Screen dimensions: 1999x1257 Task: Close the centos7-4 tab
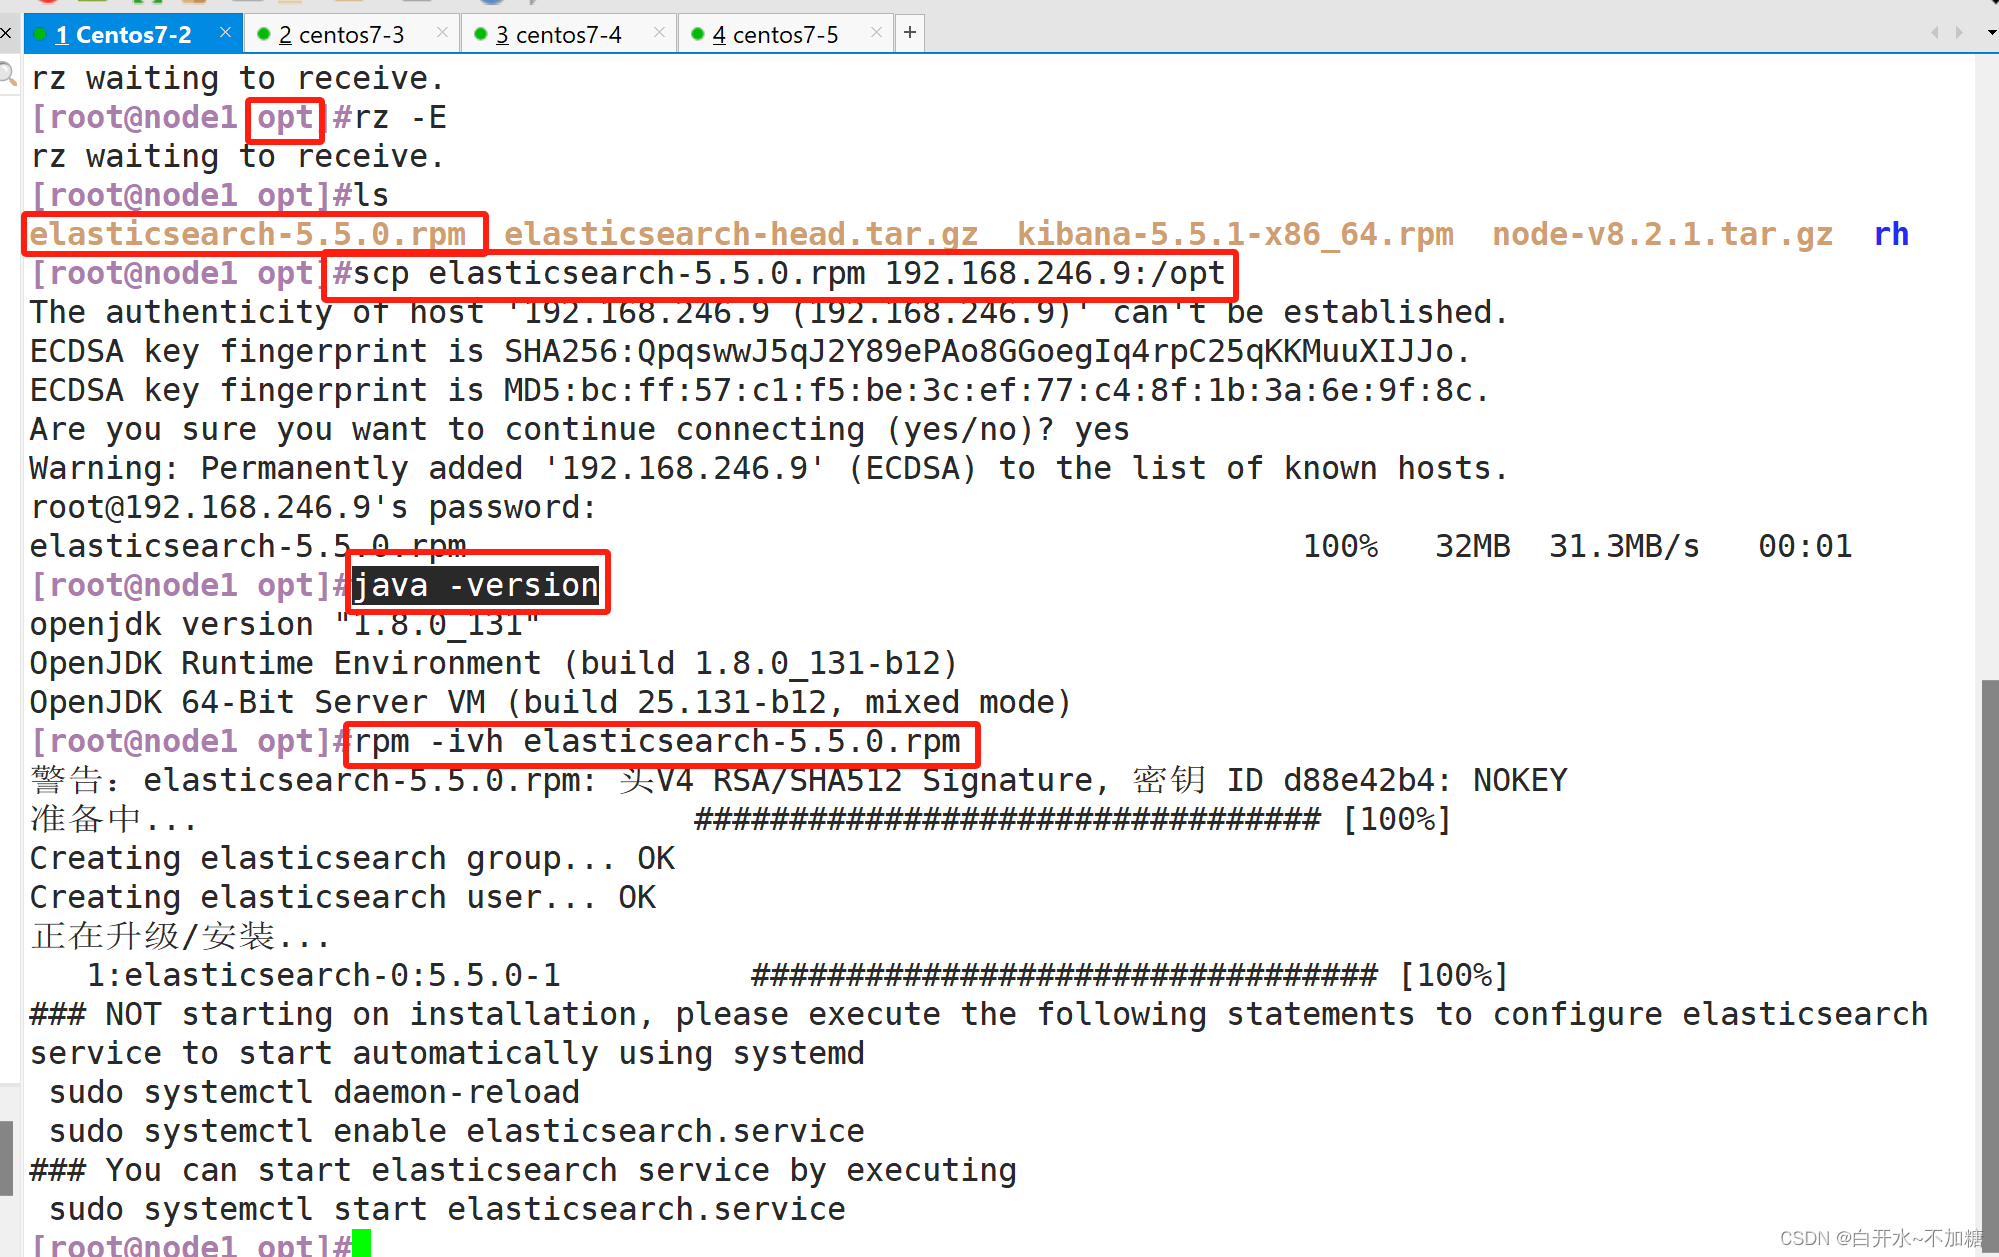659,33
